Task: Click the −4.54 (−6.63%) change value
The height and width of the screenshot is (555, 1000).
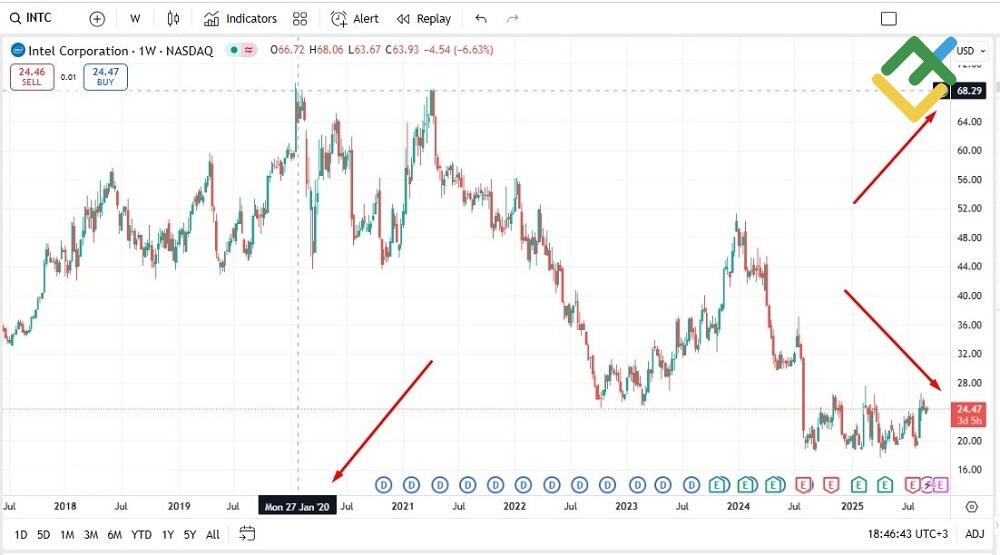Action: tap(459, 50)
